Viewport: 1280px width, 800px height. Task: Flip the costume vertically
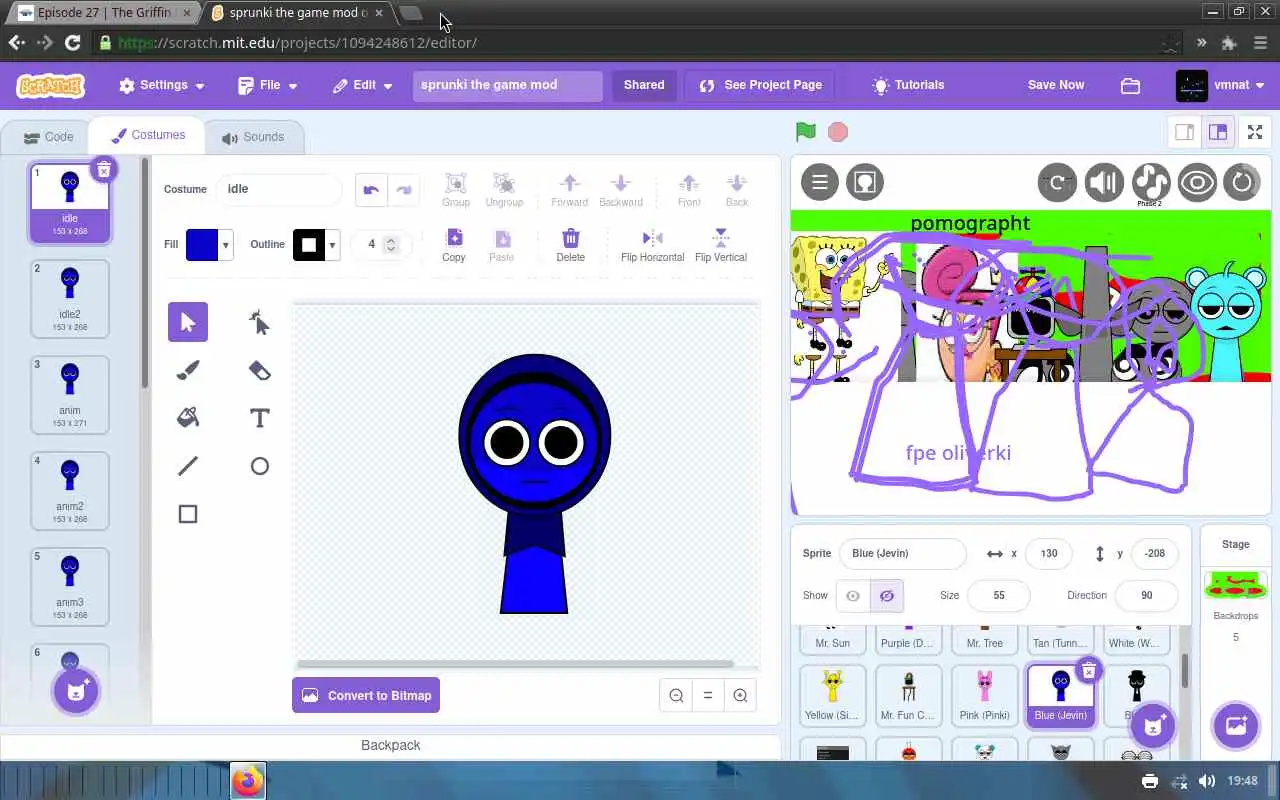click(x=721, y=244)
